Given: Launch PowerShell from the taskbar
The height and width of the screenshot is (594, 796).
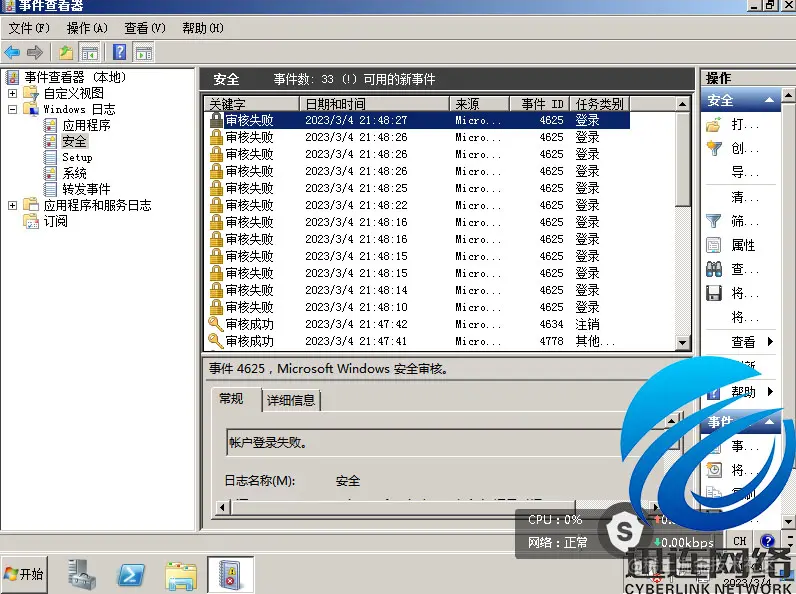Looking at the screenshot, I should point(131,575).
